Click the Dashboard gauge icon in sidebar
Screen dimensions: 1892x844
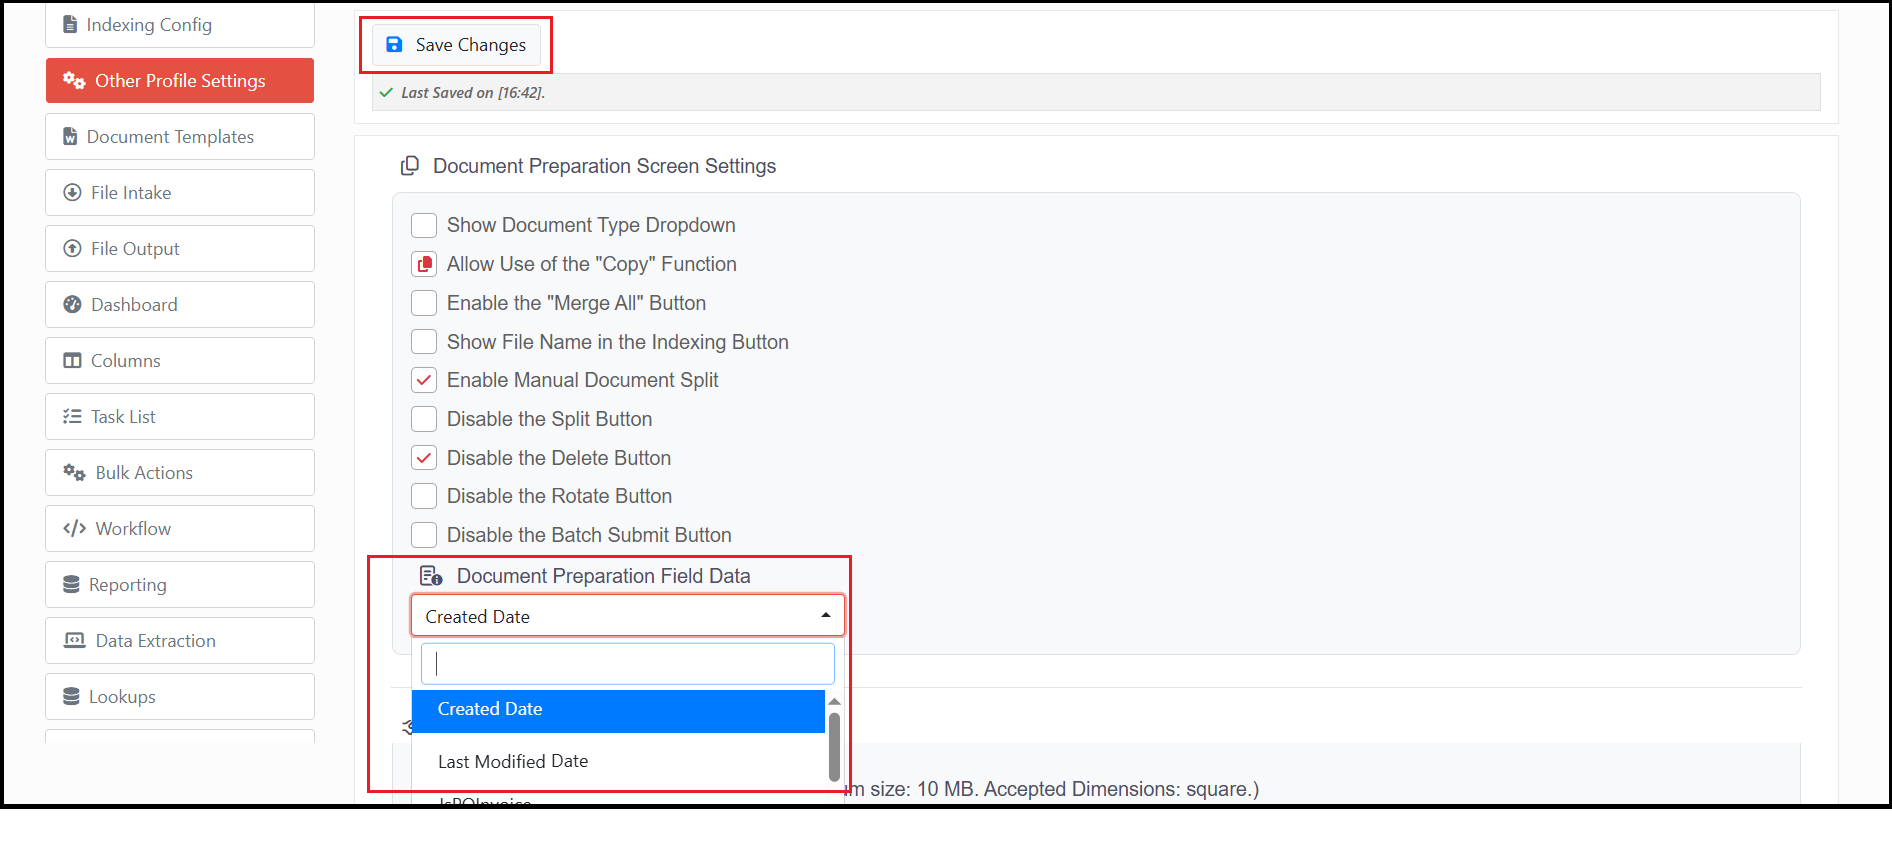72,304
